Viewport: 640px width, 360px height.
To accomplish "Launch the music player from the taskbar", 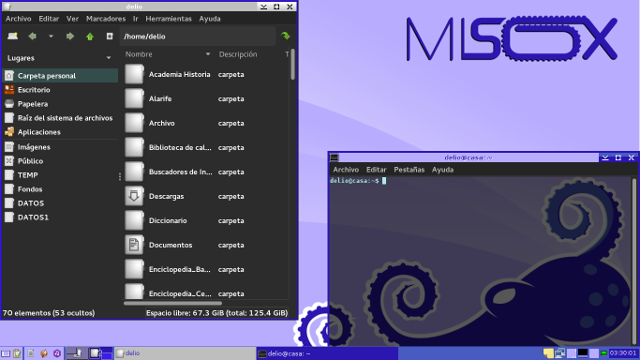I will [57, 353].
